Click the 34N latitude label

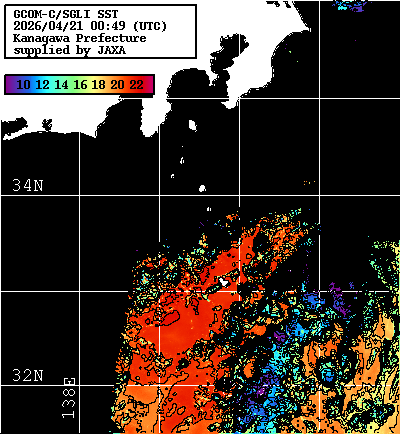[x=28, y=185]
